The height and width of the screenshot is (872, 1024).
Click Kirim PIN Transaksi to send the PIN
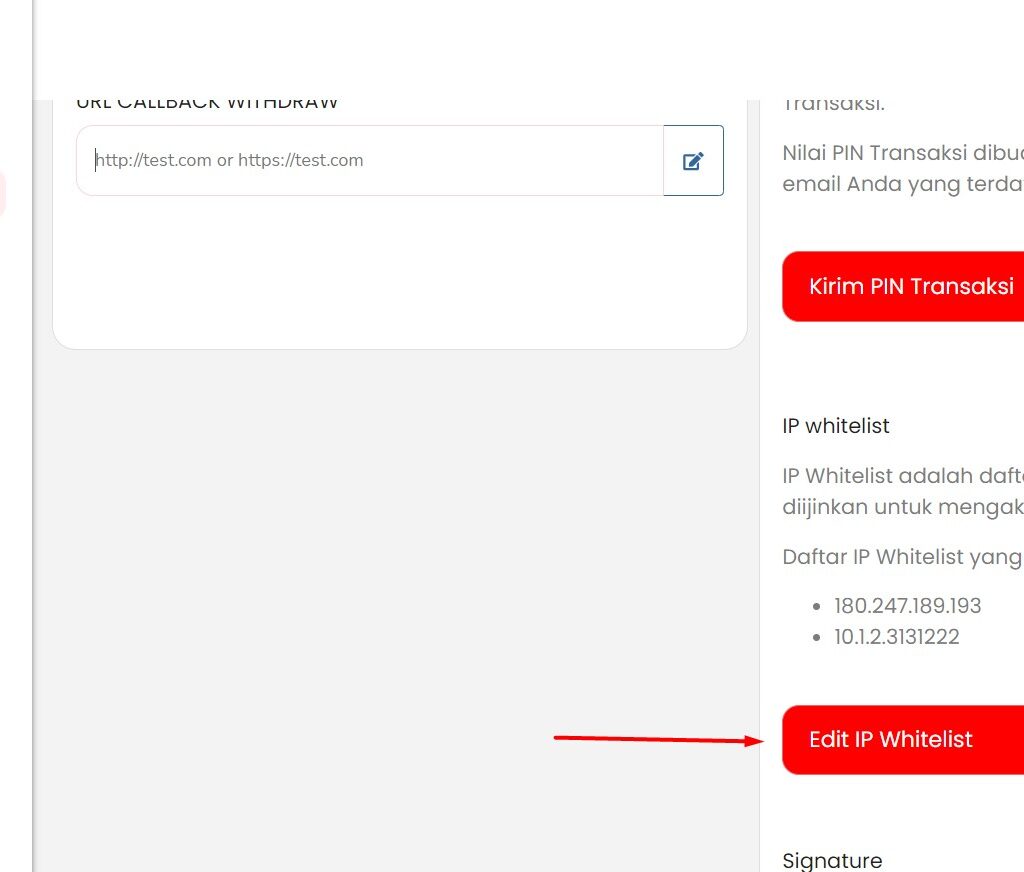(911, 286)
